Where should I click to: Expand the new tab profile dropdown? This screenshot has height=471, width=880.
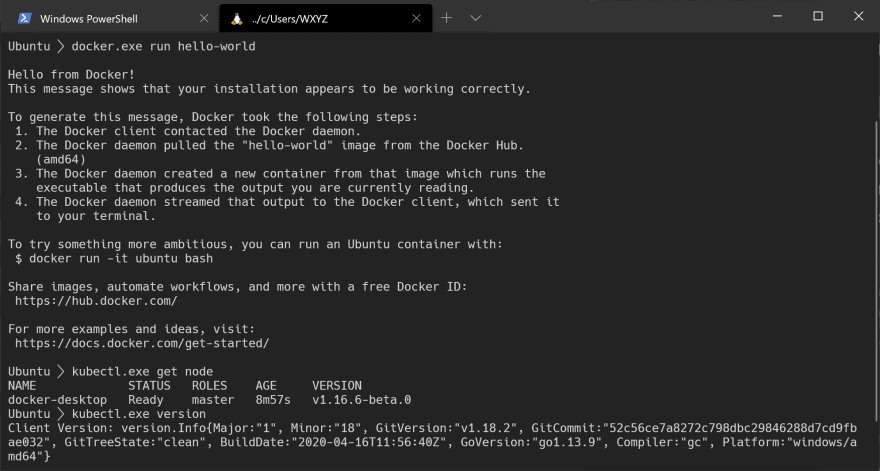coord(475,18)
